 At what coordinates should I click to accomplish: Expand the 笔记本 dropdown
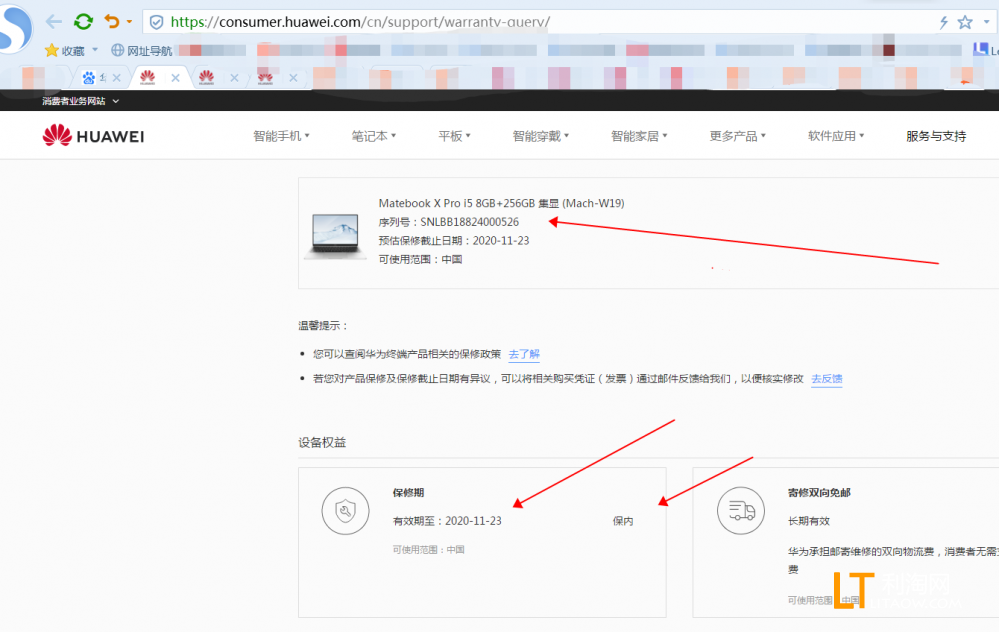(x=373, y=136)
